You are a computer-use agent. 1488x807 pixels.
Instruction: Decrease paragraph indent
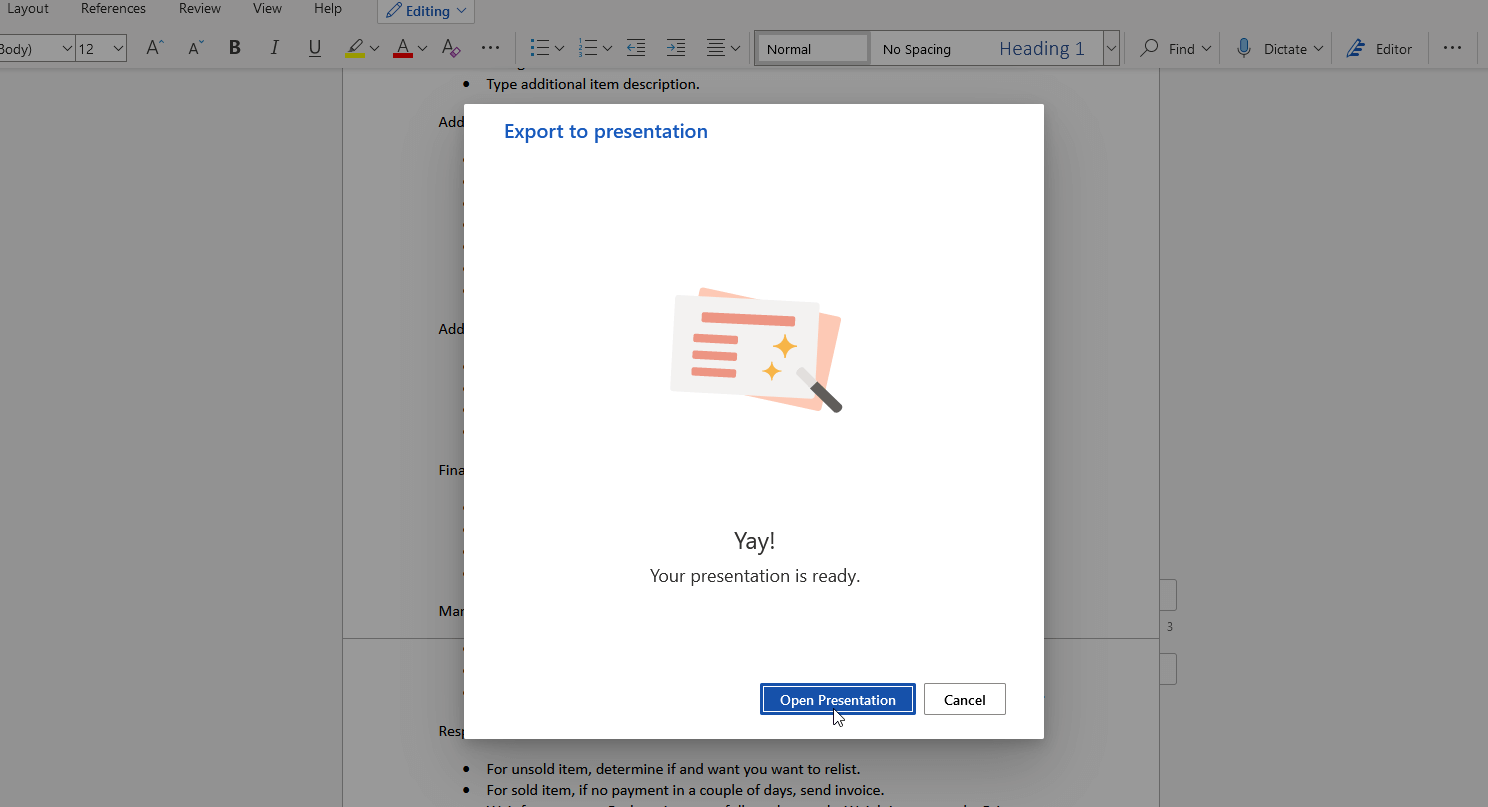pyautogui.click(x=635, y=48)
